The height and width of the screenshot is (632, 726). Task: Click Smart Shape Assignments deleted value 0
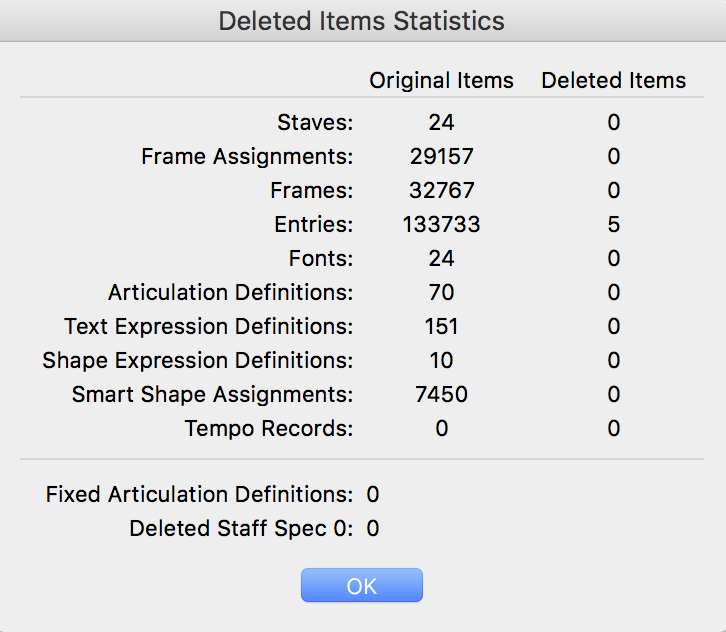614,394
